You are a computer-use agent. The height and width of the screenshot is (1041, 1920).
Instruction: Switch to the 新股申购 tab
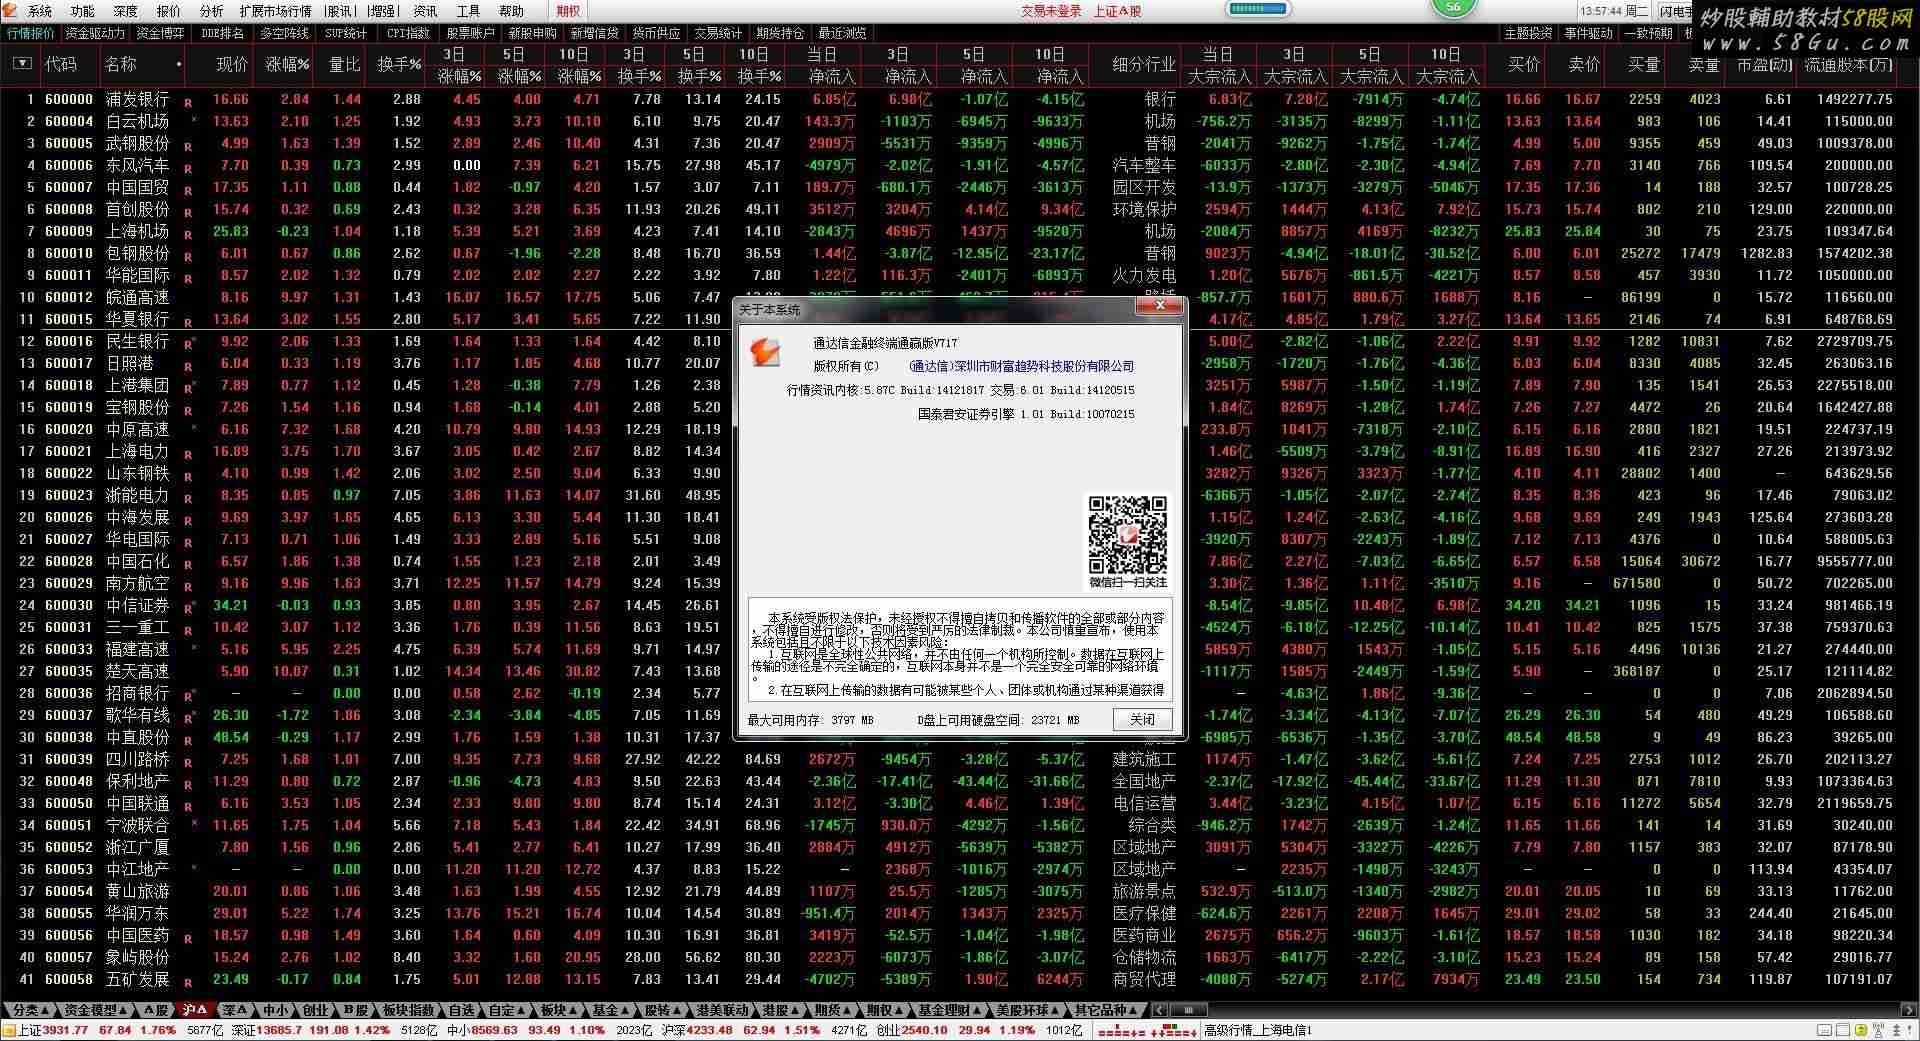[532, 33]
